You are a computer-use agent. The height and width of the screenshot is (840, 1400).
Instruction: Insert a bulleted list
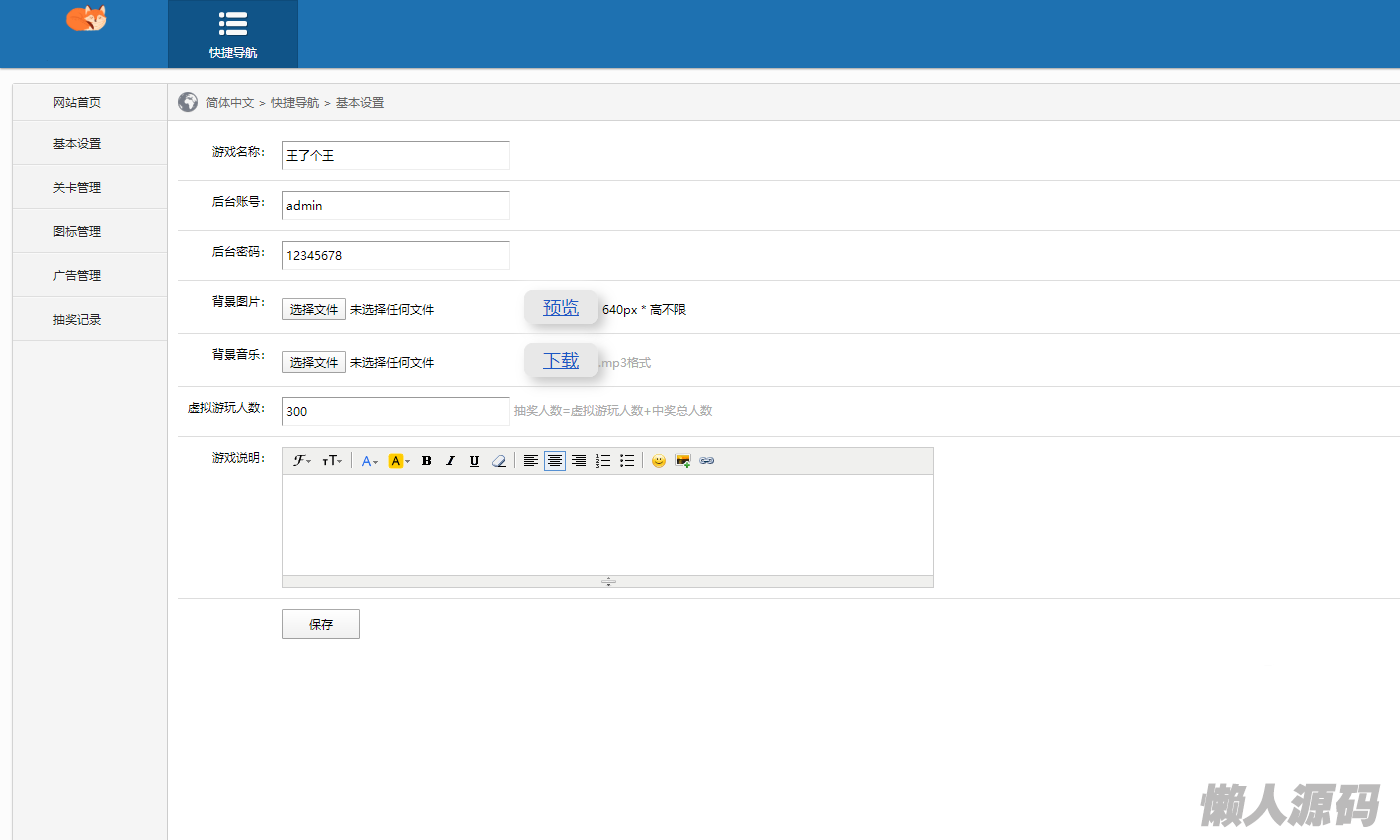[627, 461]
